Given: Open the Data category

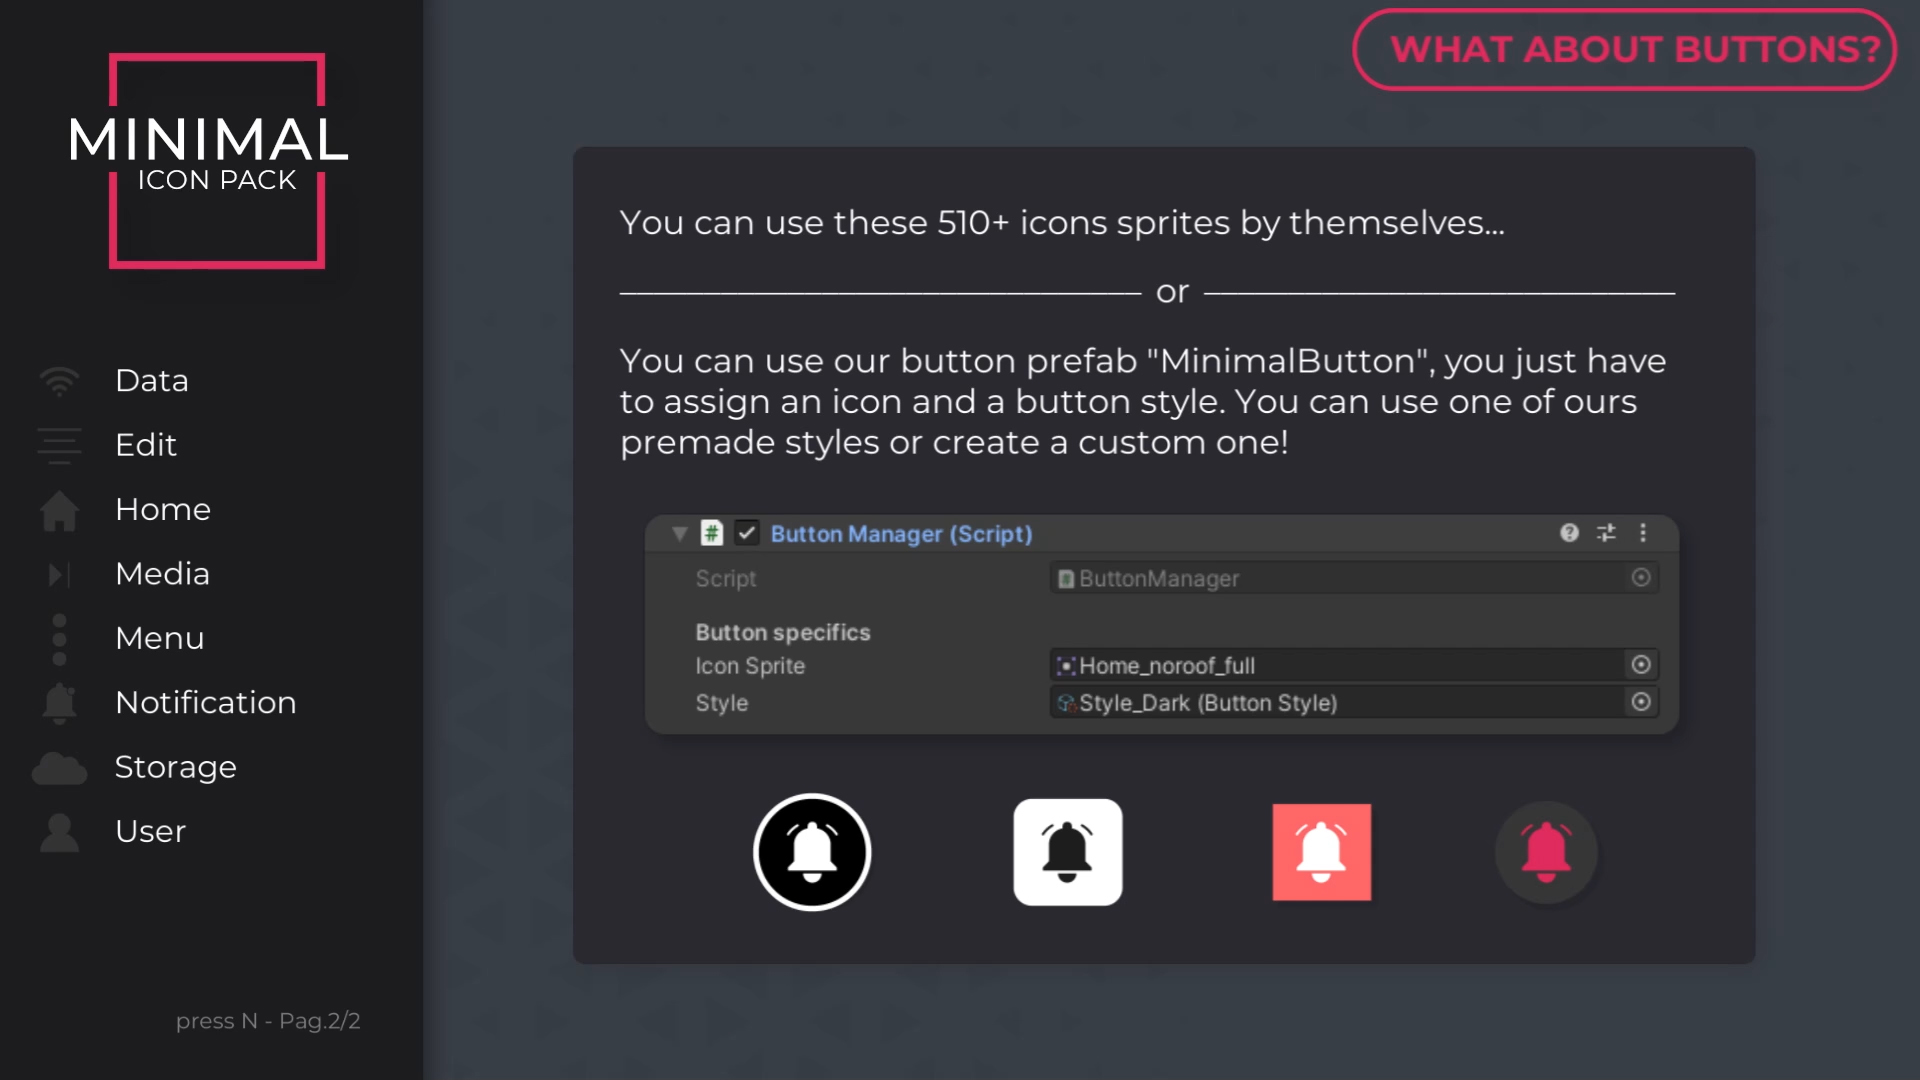Looking at the screenshot, I should pyautogui.click(x=152, y=381).
